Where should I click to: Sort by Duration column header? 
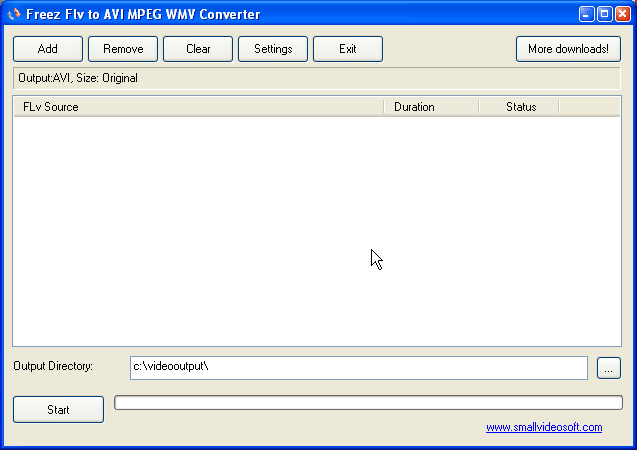pos(431,107)
